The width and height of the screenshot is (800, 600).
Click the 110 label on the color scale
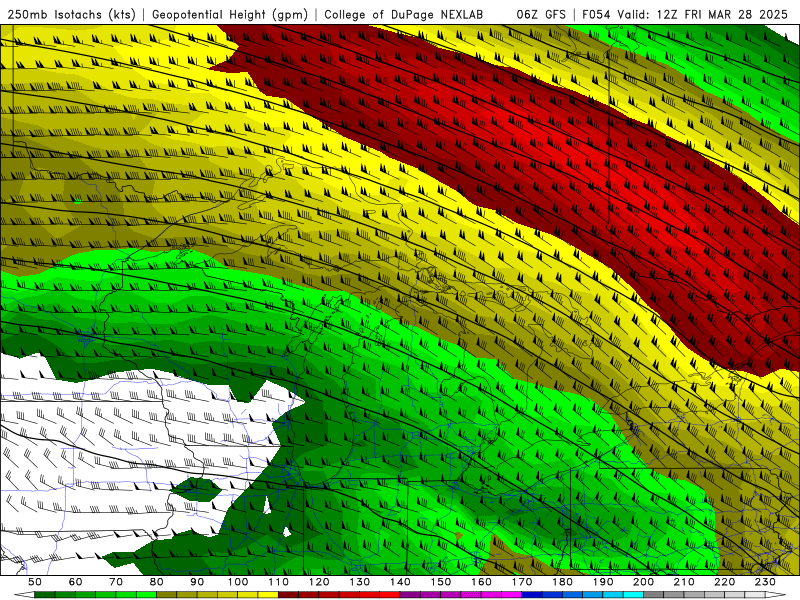click(x=279, y=582)
